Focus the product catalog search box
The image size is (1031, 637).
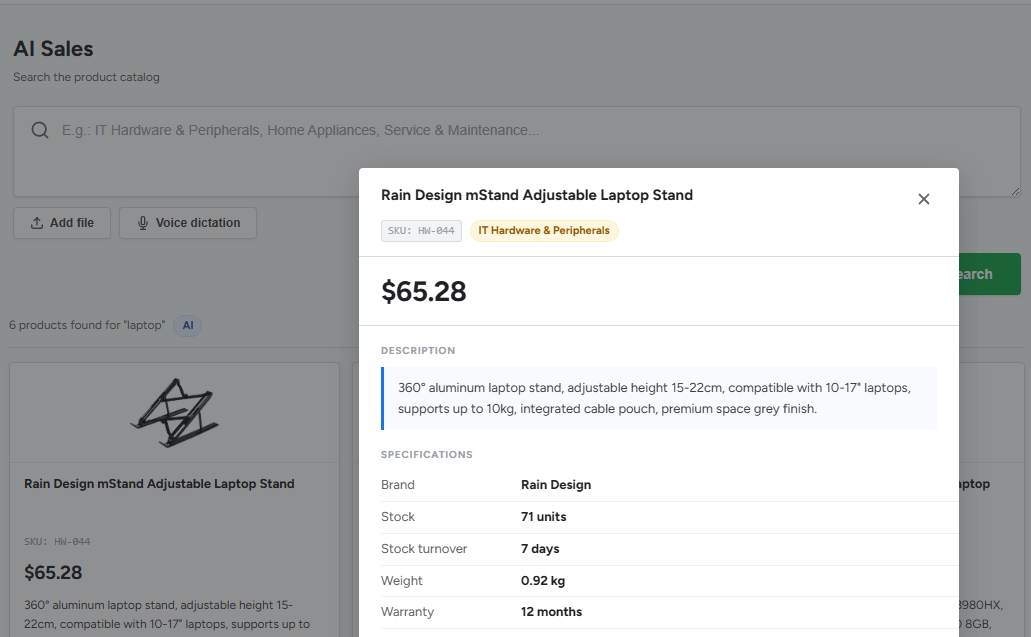click(517, 152)
